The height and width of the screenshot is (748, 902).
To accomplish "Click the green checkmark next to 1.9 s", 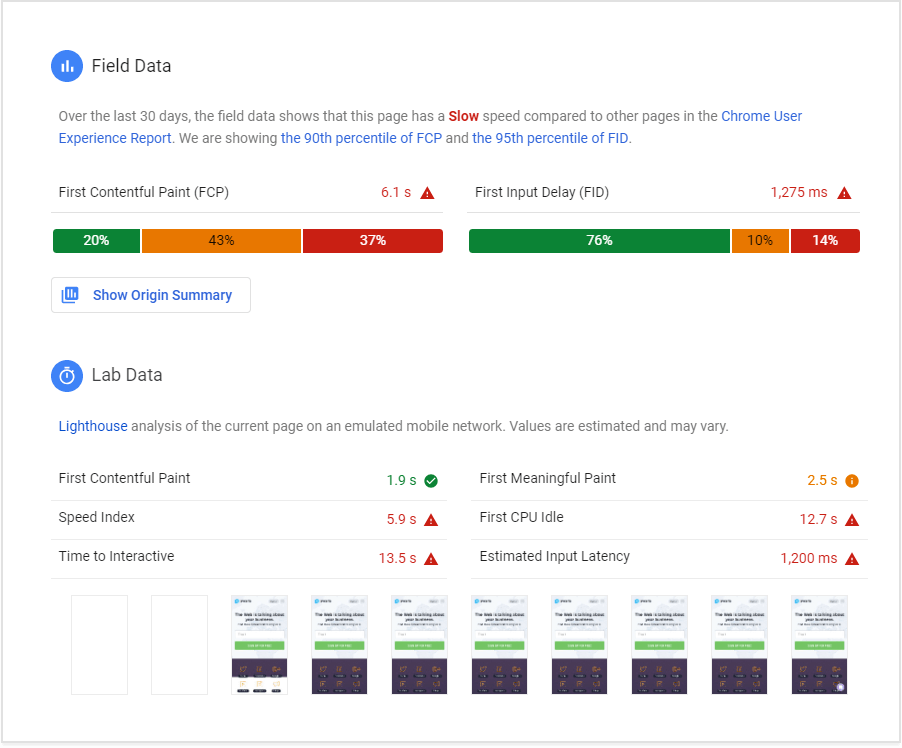I will coord(430,480).
